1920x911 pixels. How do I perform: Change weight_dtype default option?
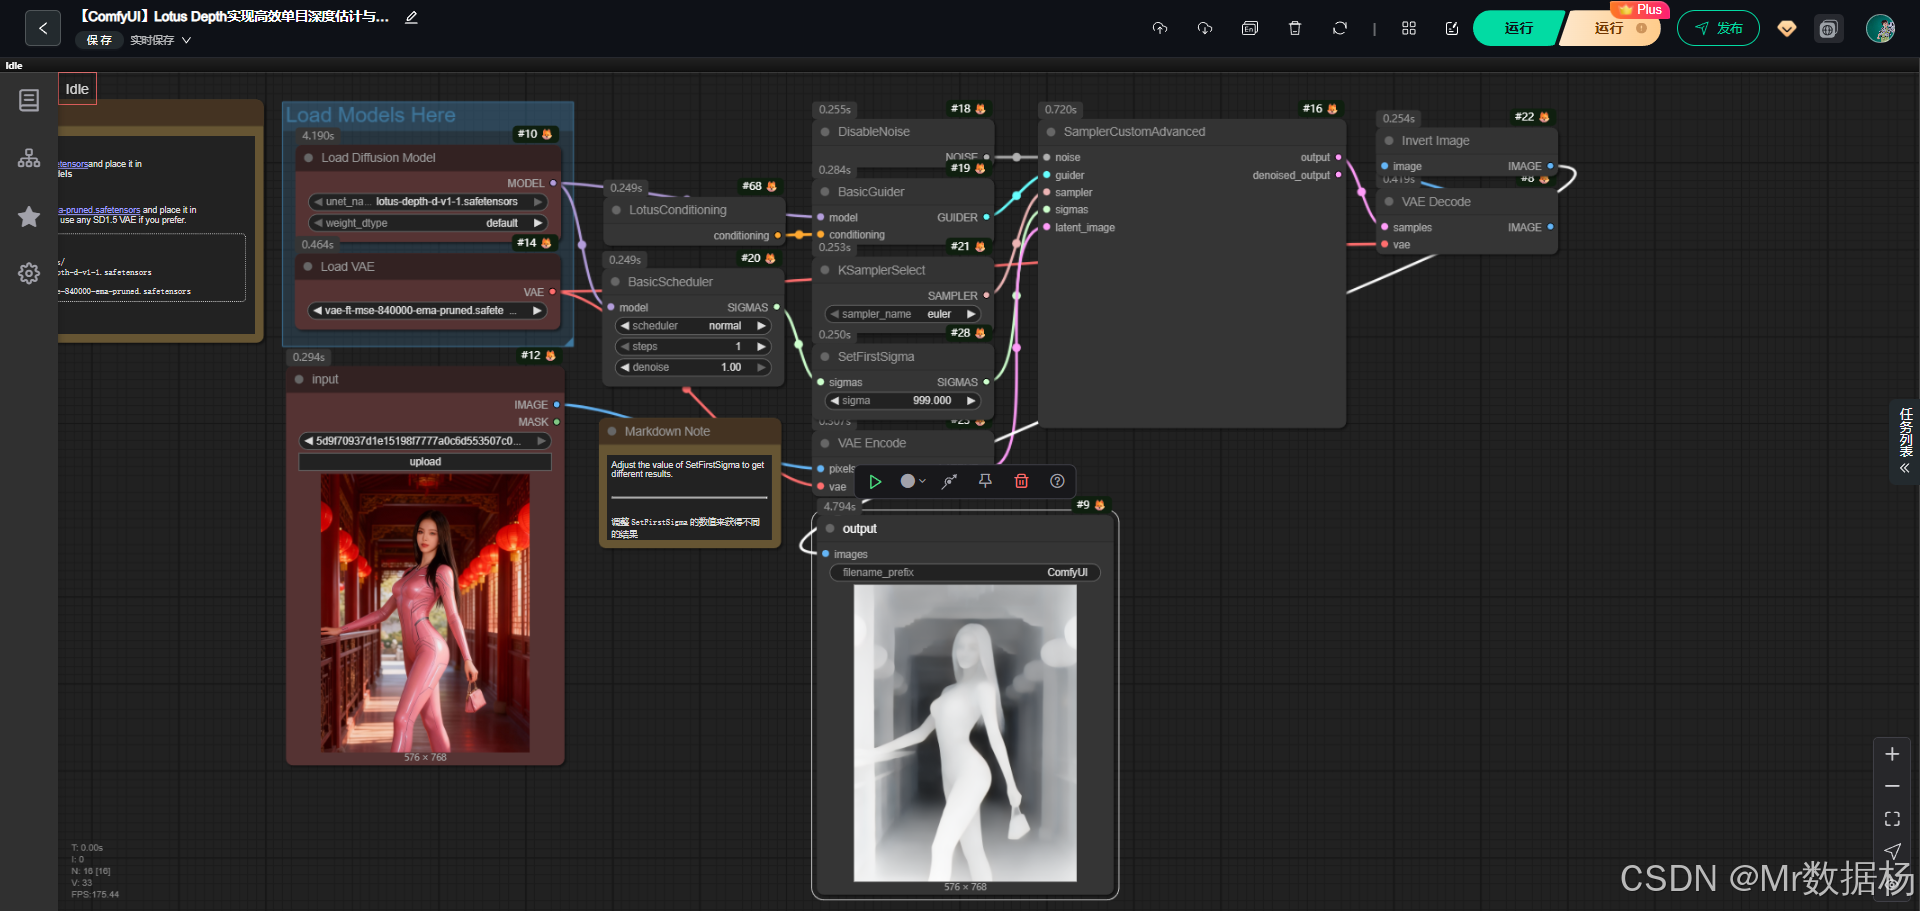click(x=427, y=223)
